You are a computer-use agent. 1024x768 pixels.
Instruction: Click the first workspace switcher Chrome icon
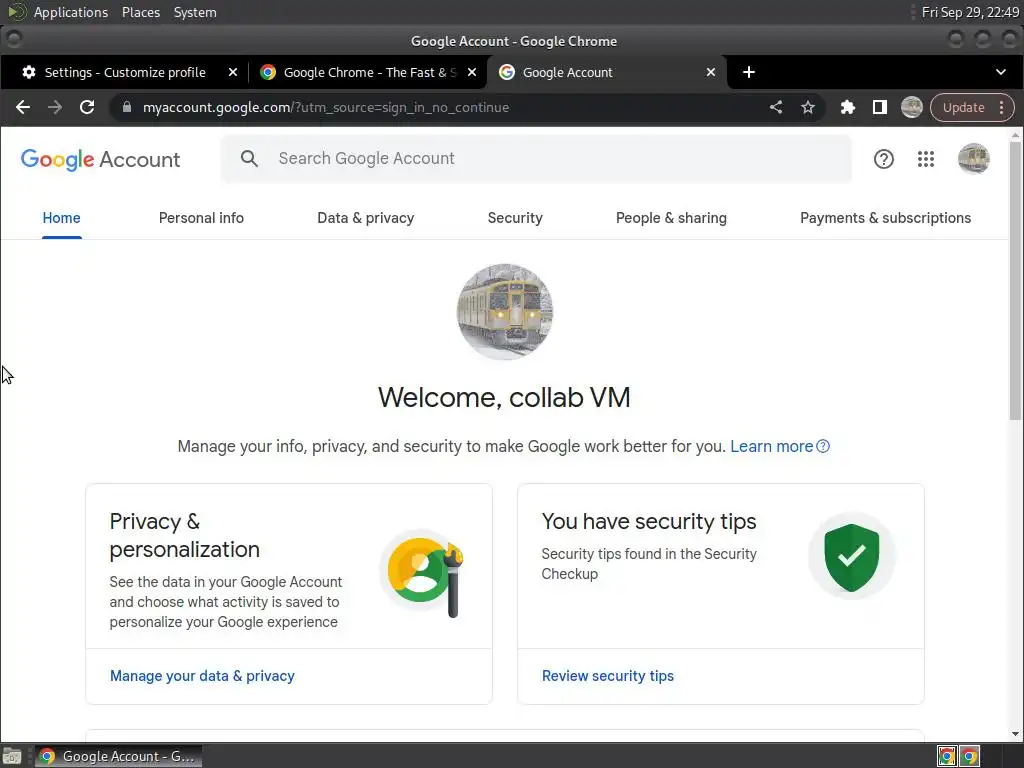click(948, 756)
